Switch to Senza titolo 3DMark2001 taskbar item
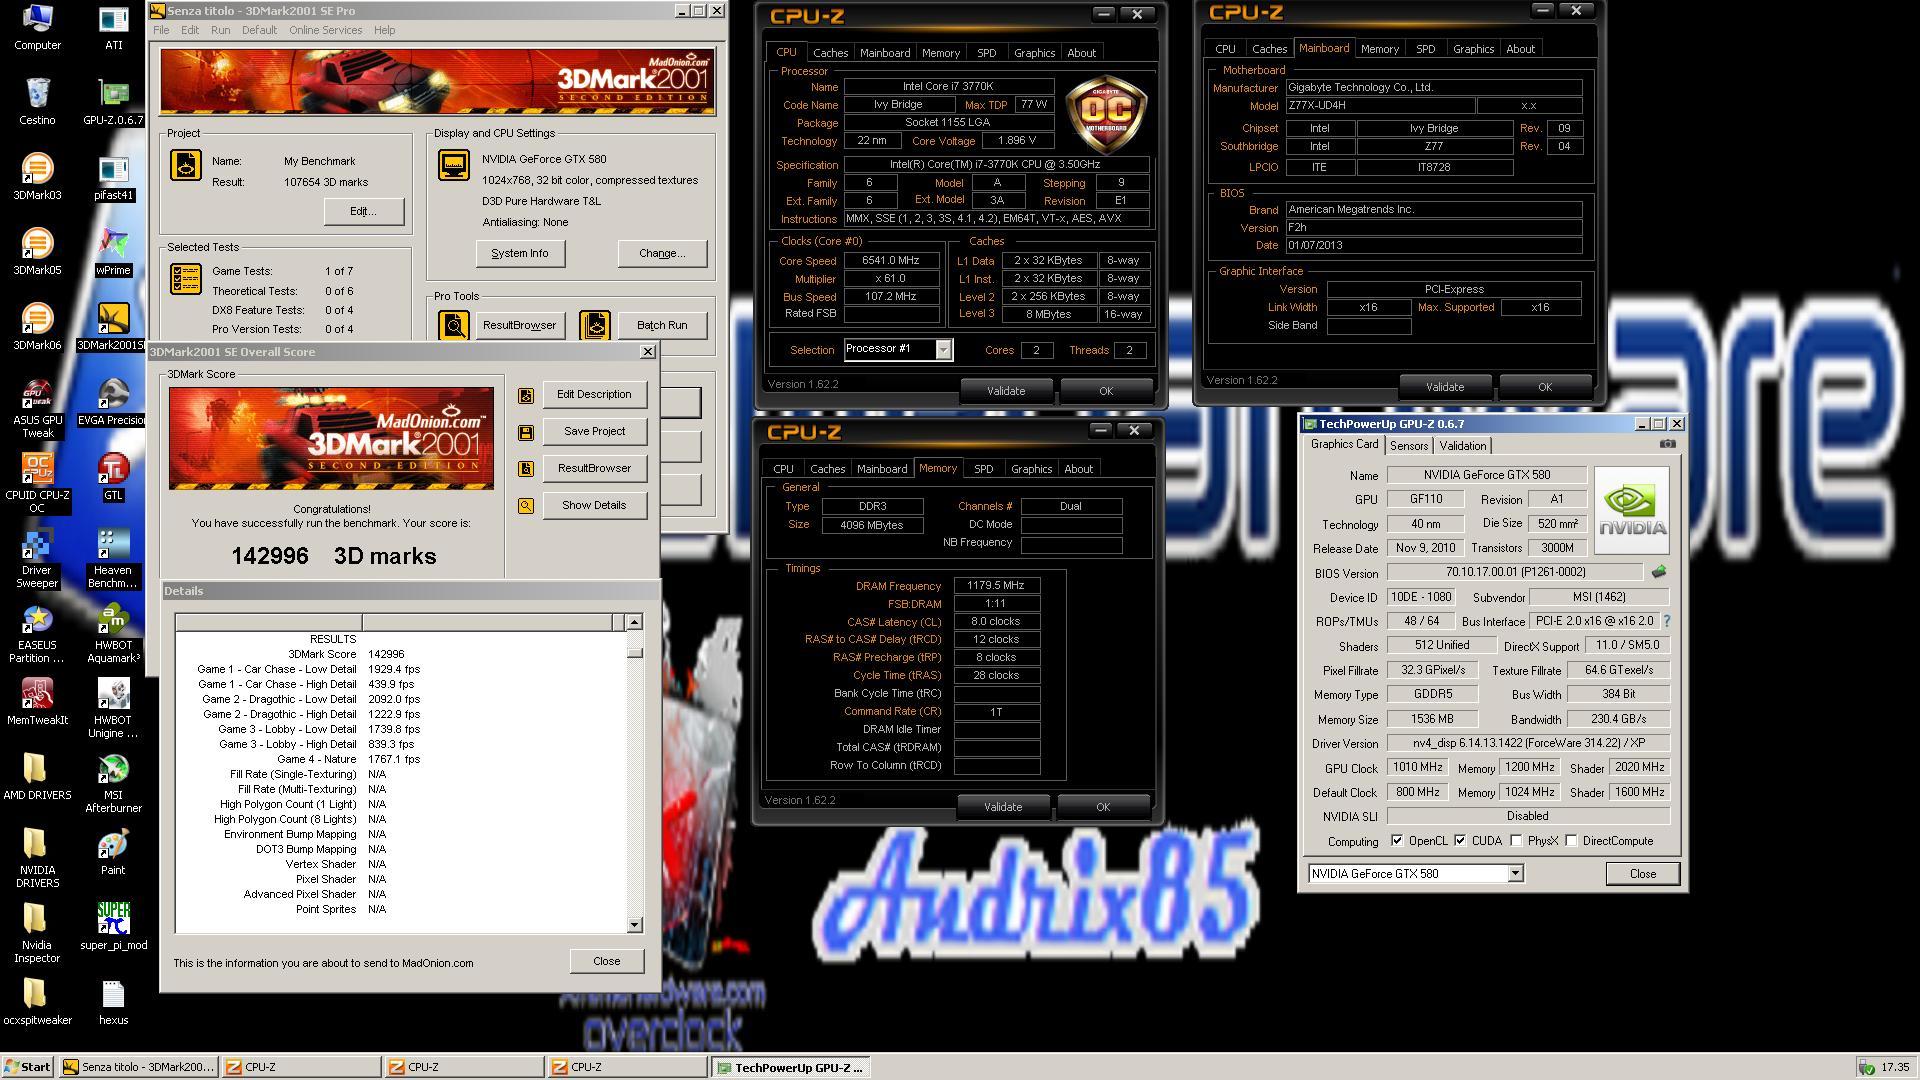 pyautogui.click(x=138, y=1067)
